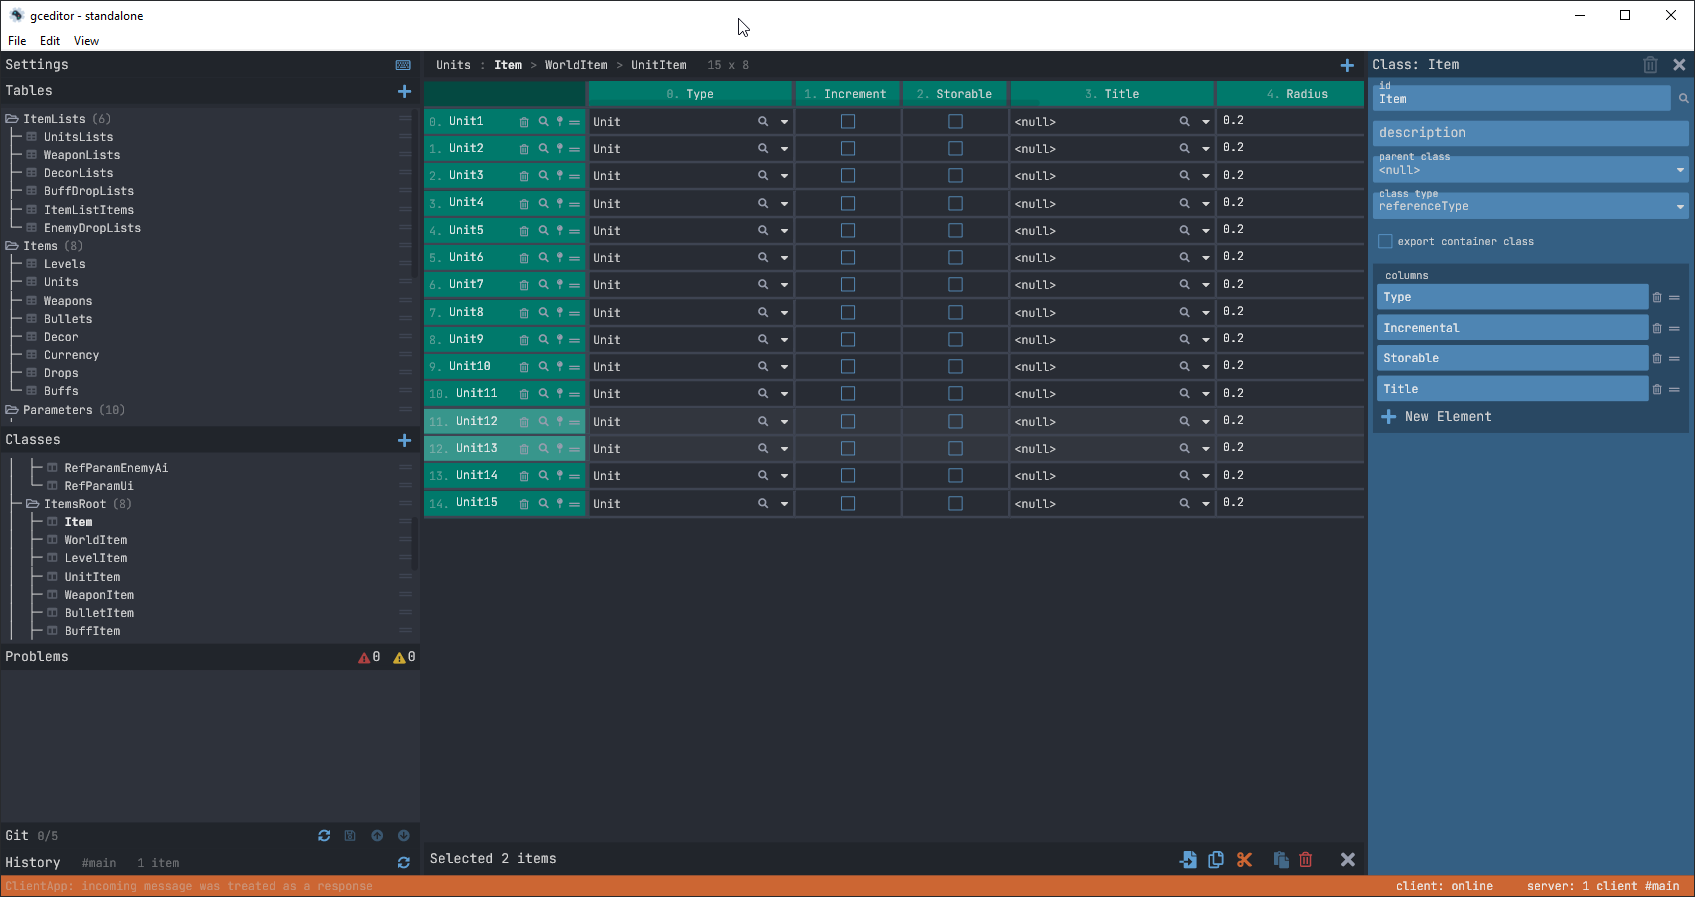
Task: Refresh the Git panel status
Action: coord(324,836)
